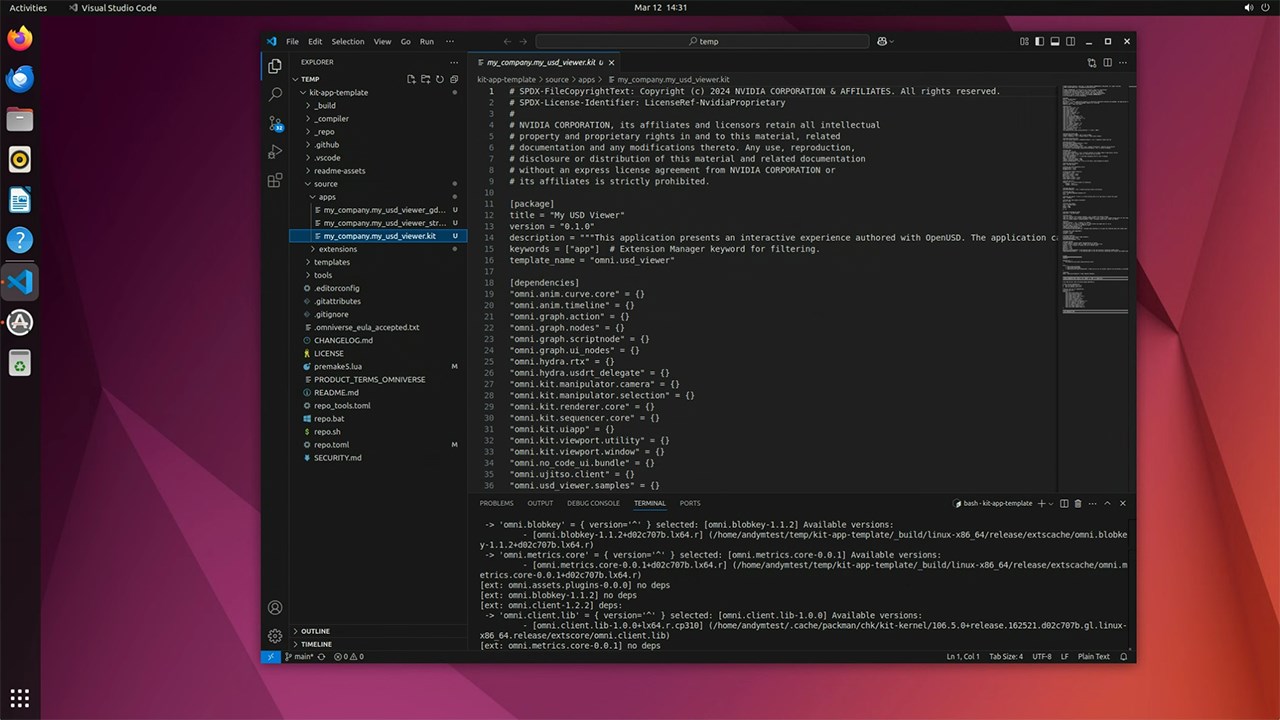The image size is (1280, 720).
Task: Kill the terminal with the trash icon
Action: pos(1078,503)
